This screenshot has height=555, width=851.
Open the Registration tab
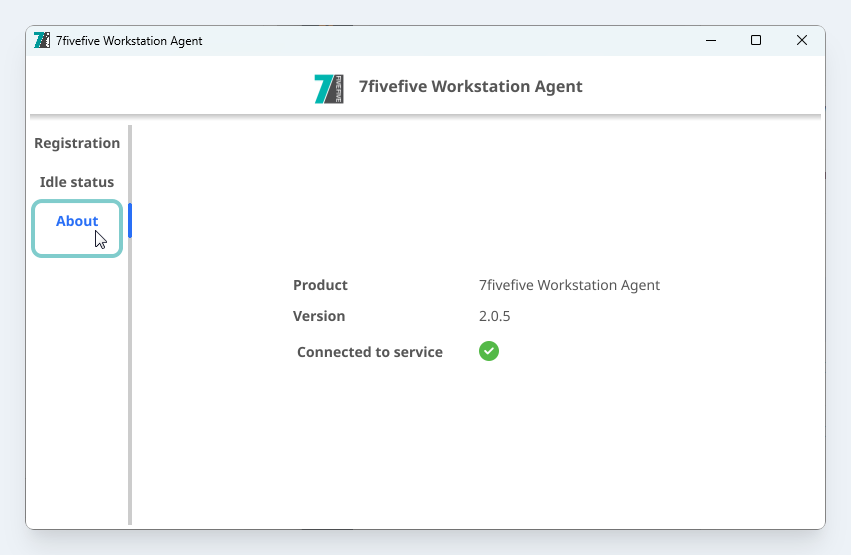[77, 143]
